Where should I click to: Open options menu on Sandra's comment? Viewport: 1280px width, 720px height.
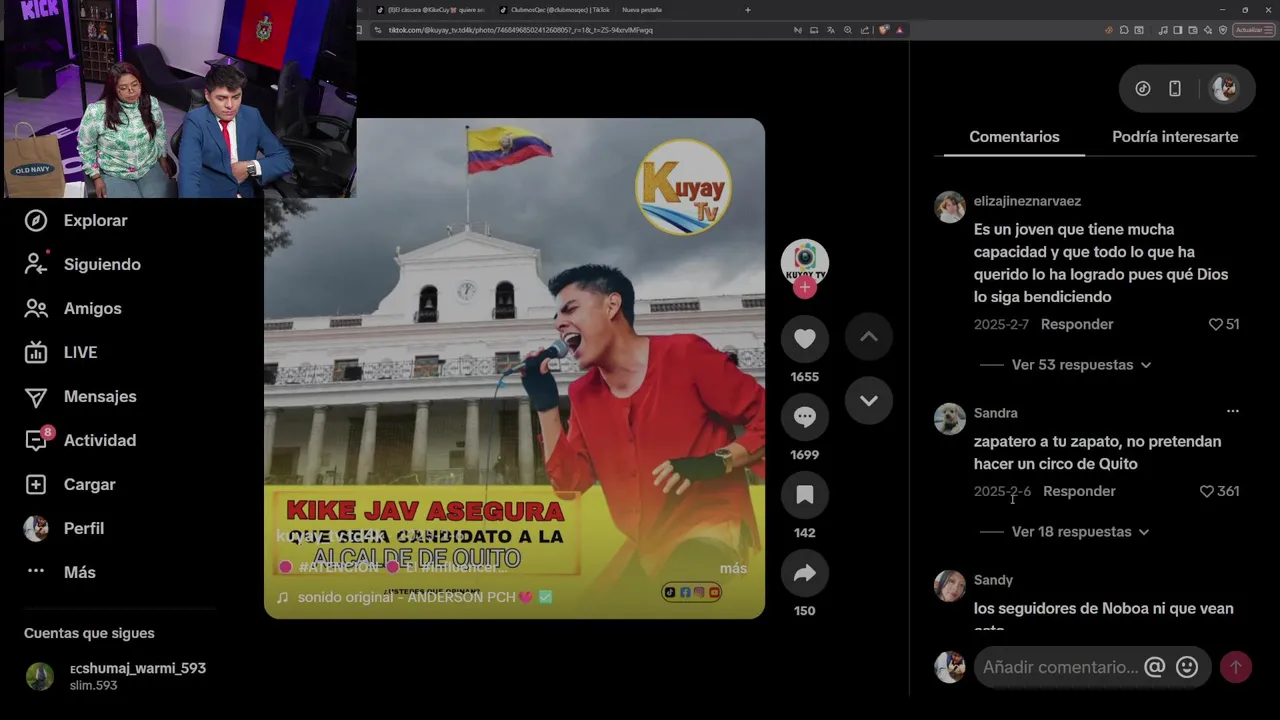pos(1232,411)
